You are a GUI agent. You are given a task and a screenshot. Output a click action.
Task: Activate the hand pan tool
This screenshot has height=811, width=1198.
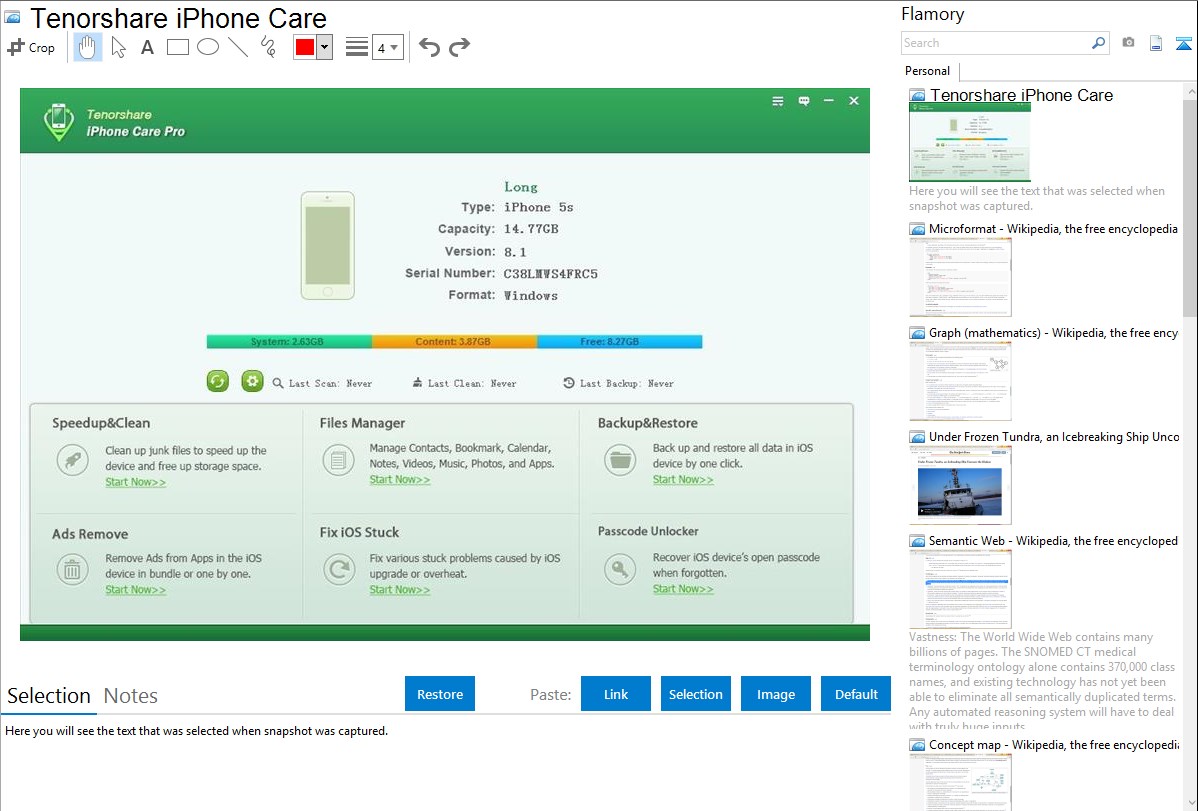[87, 47]
